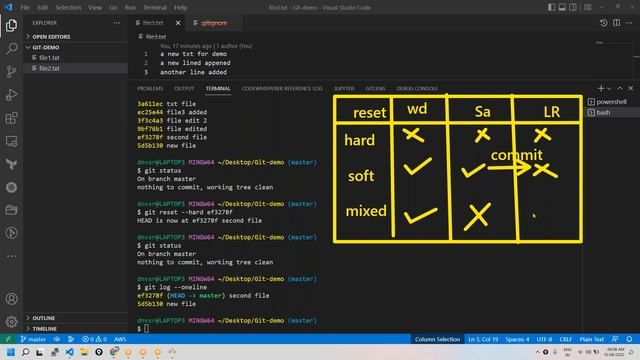Collapse the GIT-DEMO folder section

click(x=76, y=47)
